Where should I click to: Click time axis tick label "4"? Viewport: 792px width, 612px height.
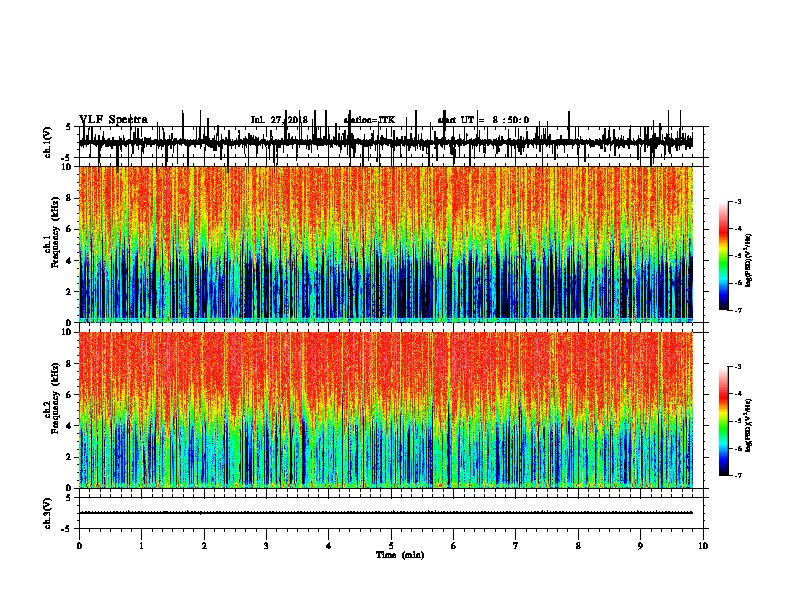click(329, 546)
